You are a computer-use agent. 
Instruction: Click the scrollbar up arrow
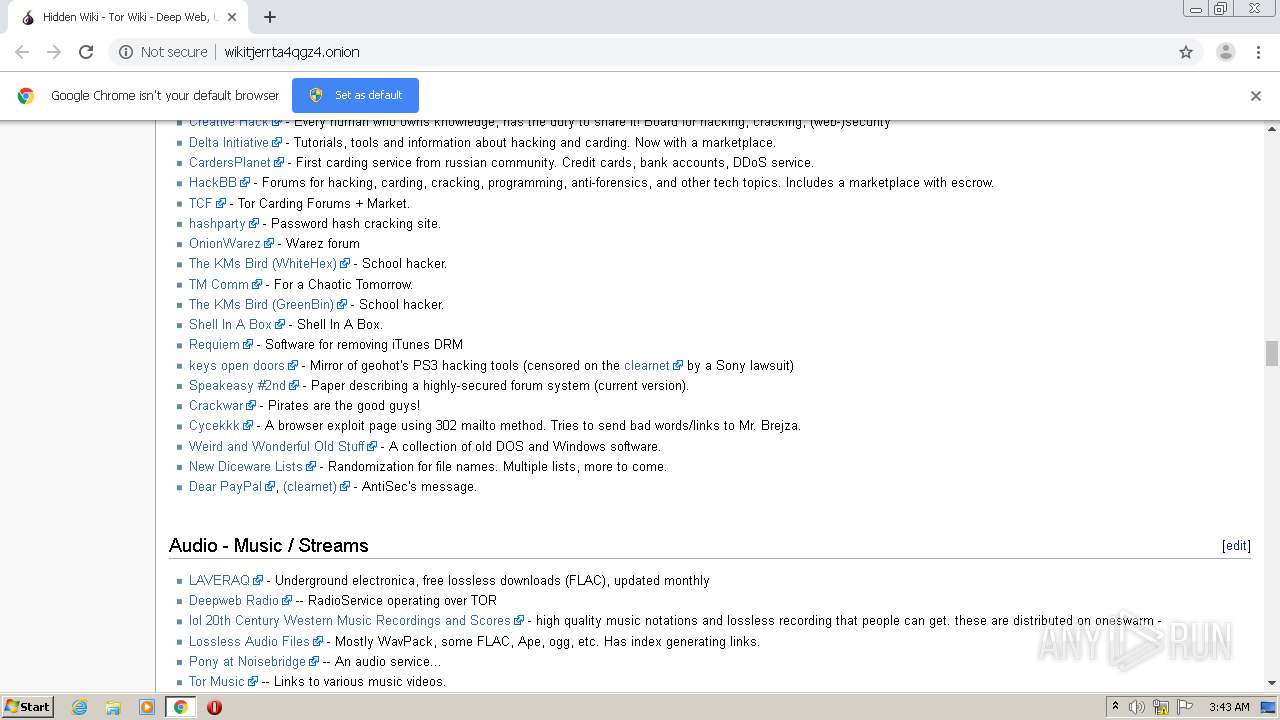(x=1272, y=128)
